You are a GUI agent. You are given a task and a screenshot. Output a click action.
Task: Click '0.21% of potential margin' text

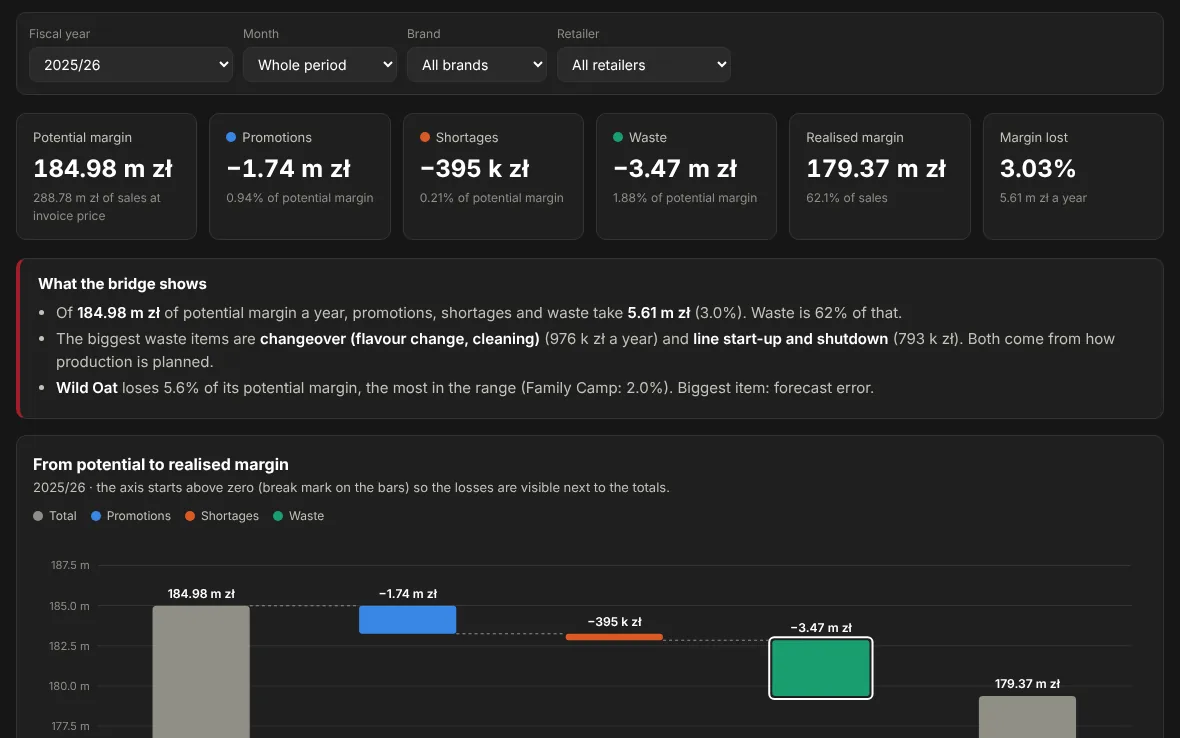coord(491,198)
